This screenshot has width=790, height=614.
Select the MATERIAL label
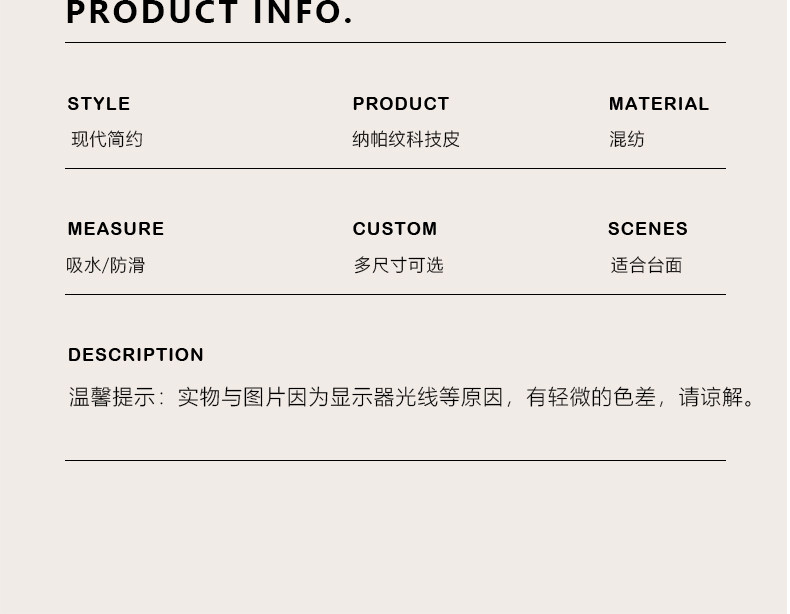(659, 104)
